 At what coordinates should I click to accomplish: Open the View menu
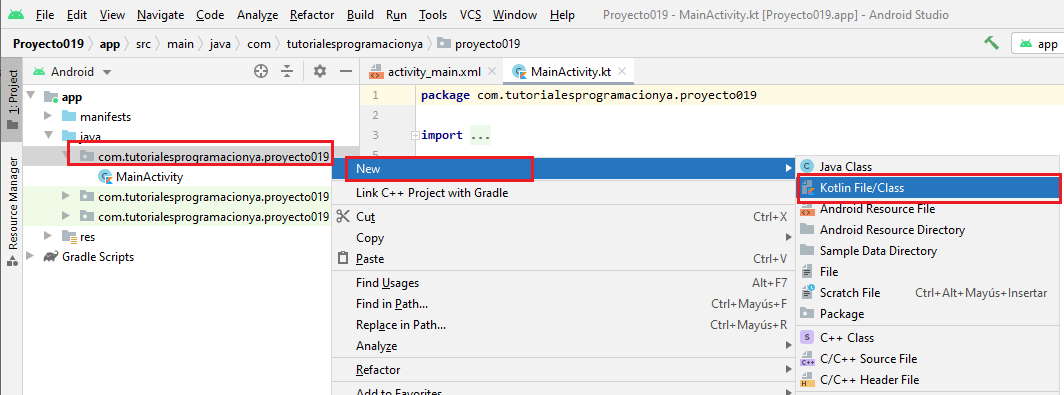point(112,14)
